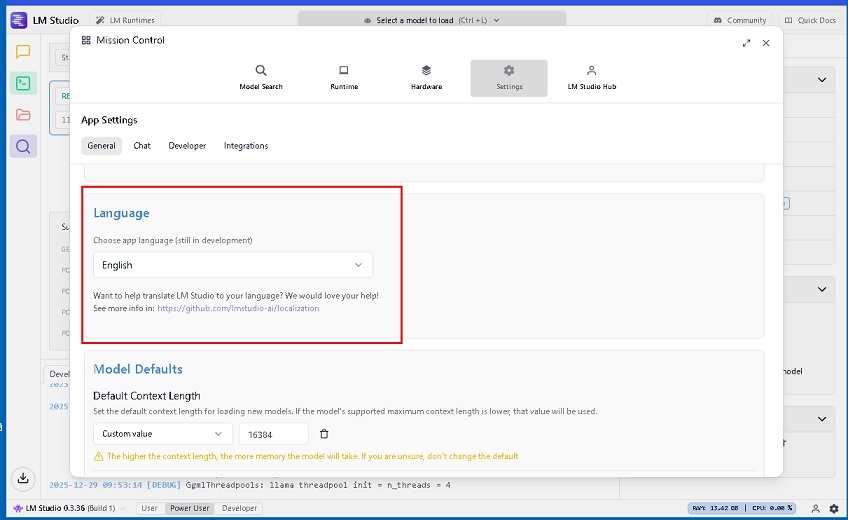The image size is (848, 520).
Task: Open the Developer terminal sidebar icon
Action: coord(23,83)
